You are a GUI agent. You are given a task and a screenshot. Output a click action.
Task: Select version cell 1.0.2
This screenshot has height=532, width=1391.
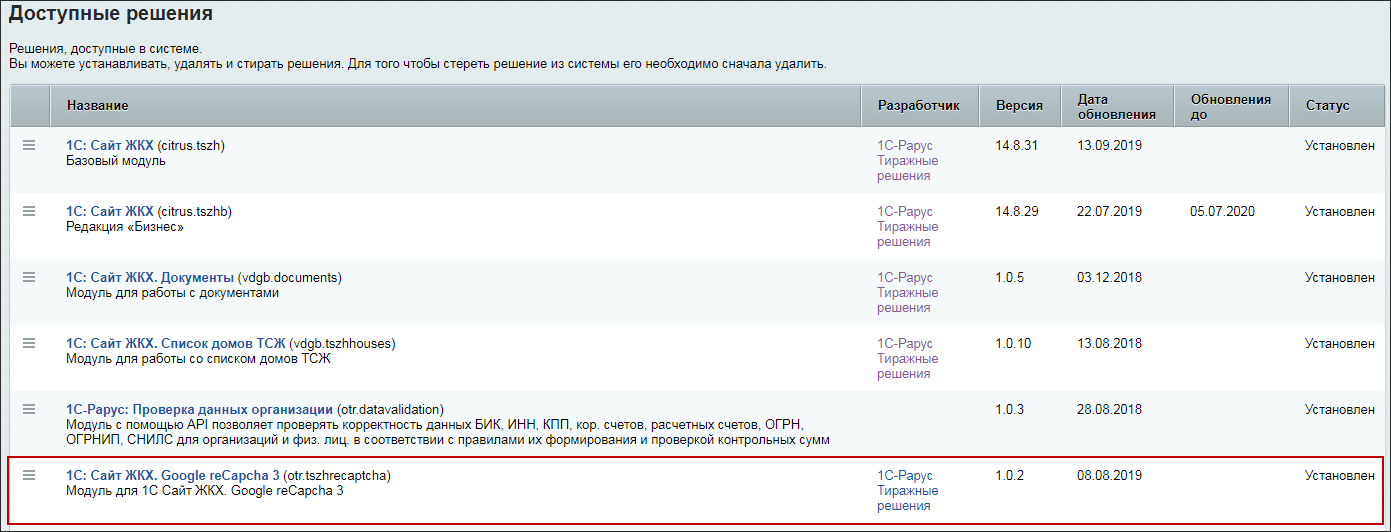tap(1009, 475)
